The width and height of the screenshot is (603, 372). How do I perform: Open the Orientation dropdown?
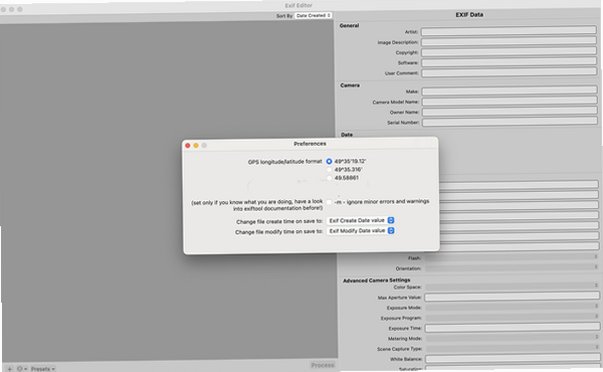[511, 267]
